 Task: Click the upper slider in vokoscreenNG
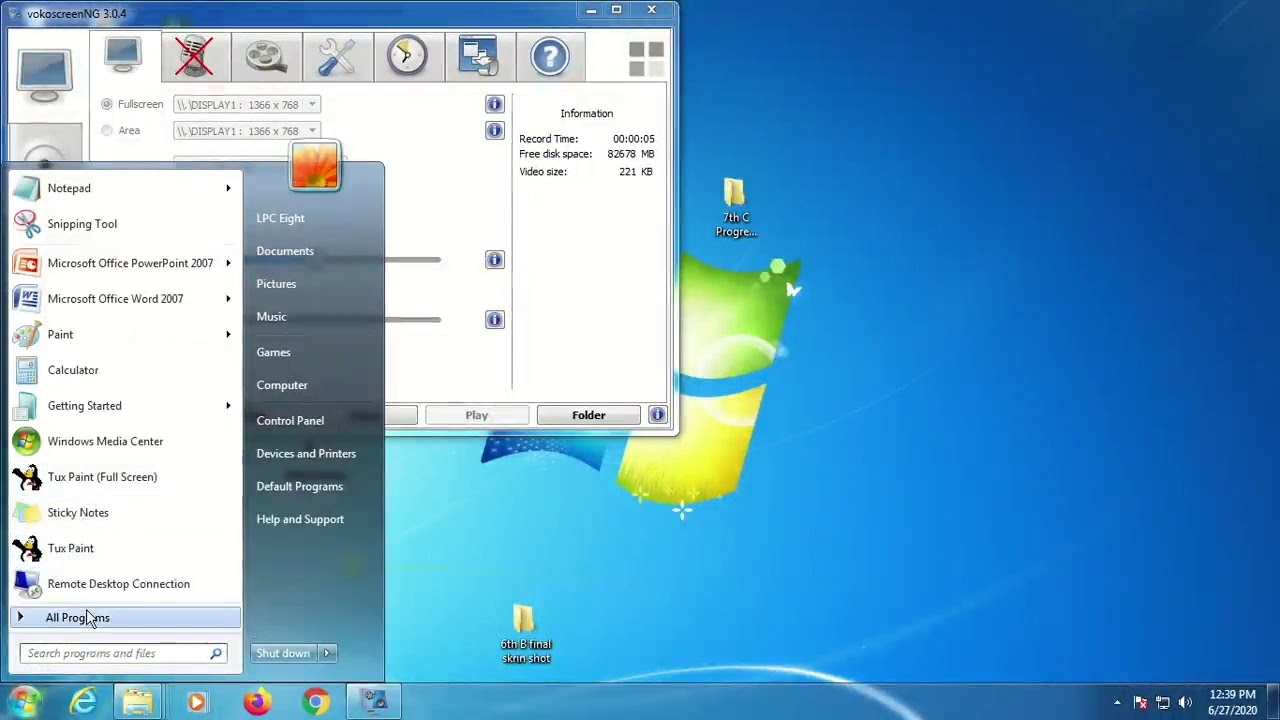(x=412, y=260)
